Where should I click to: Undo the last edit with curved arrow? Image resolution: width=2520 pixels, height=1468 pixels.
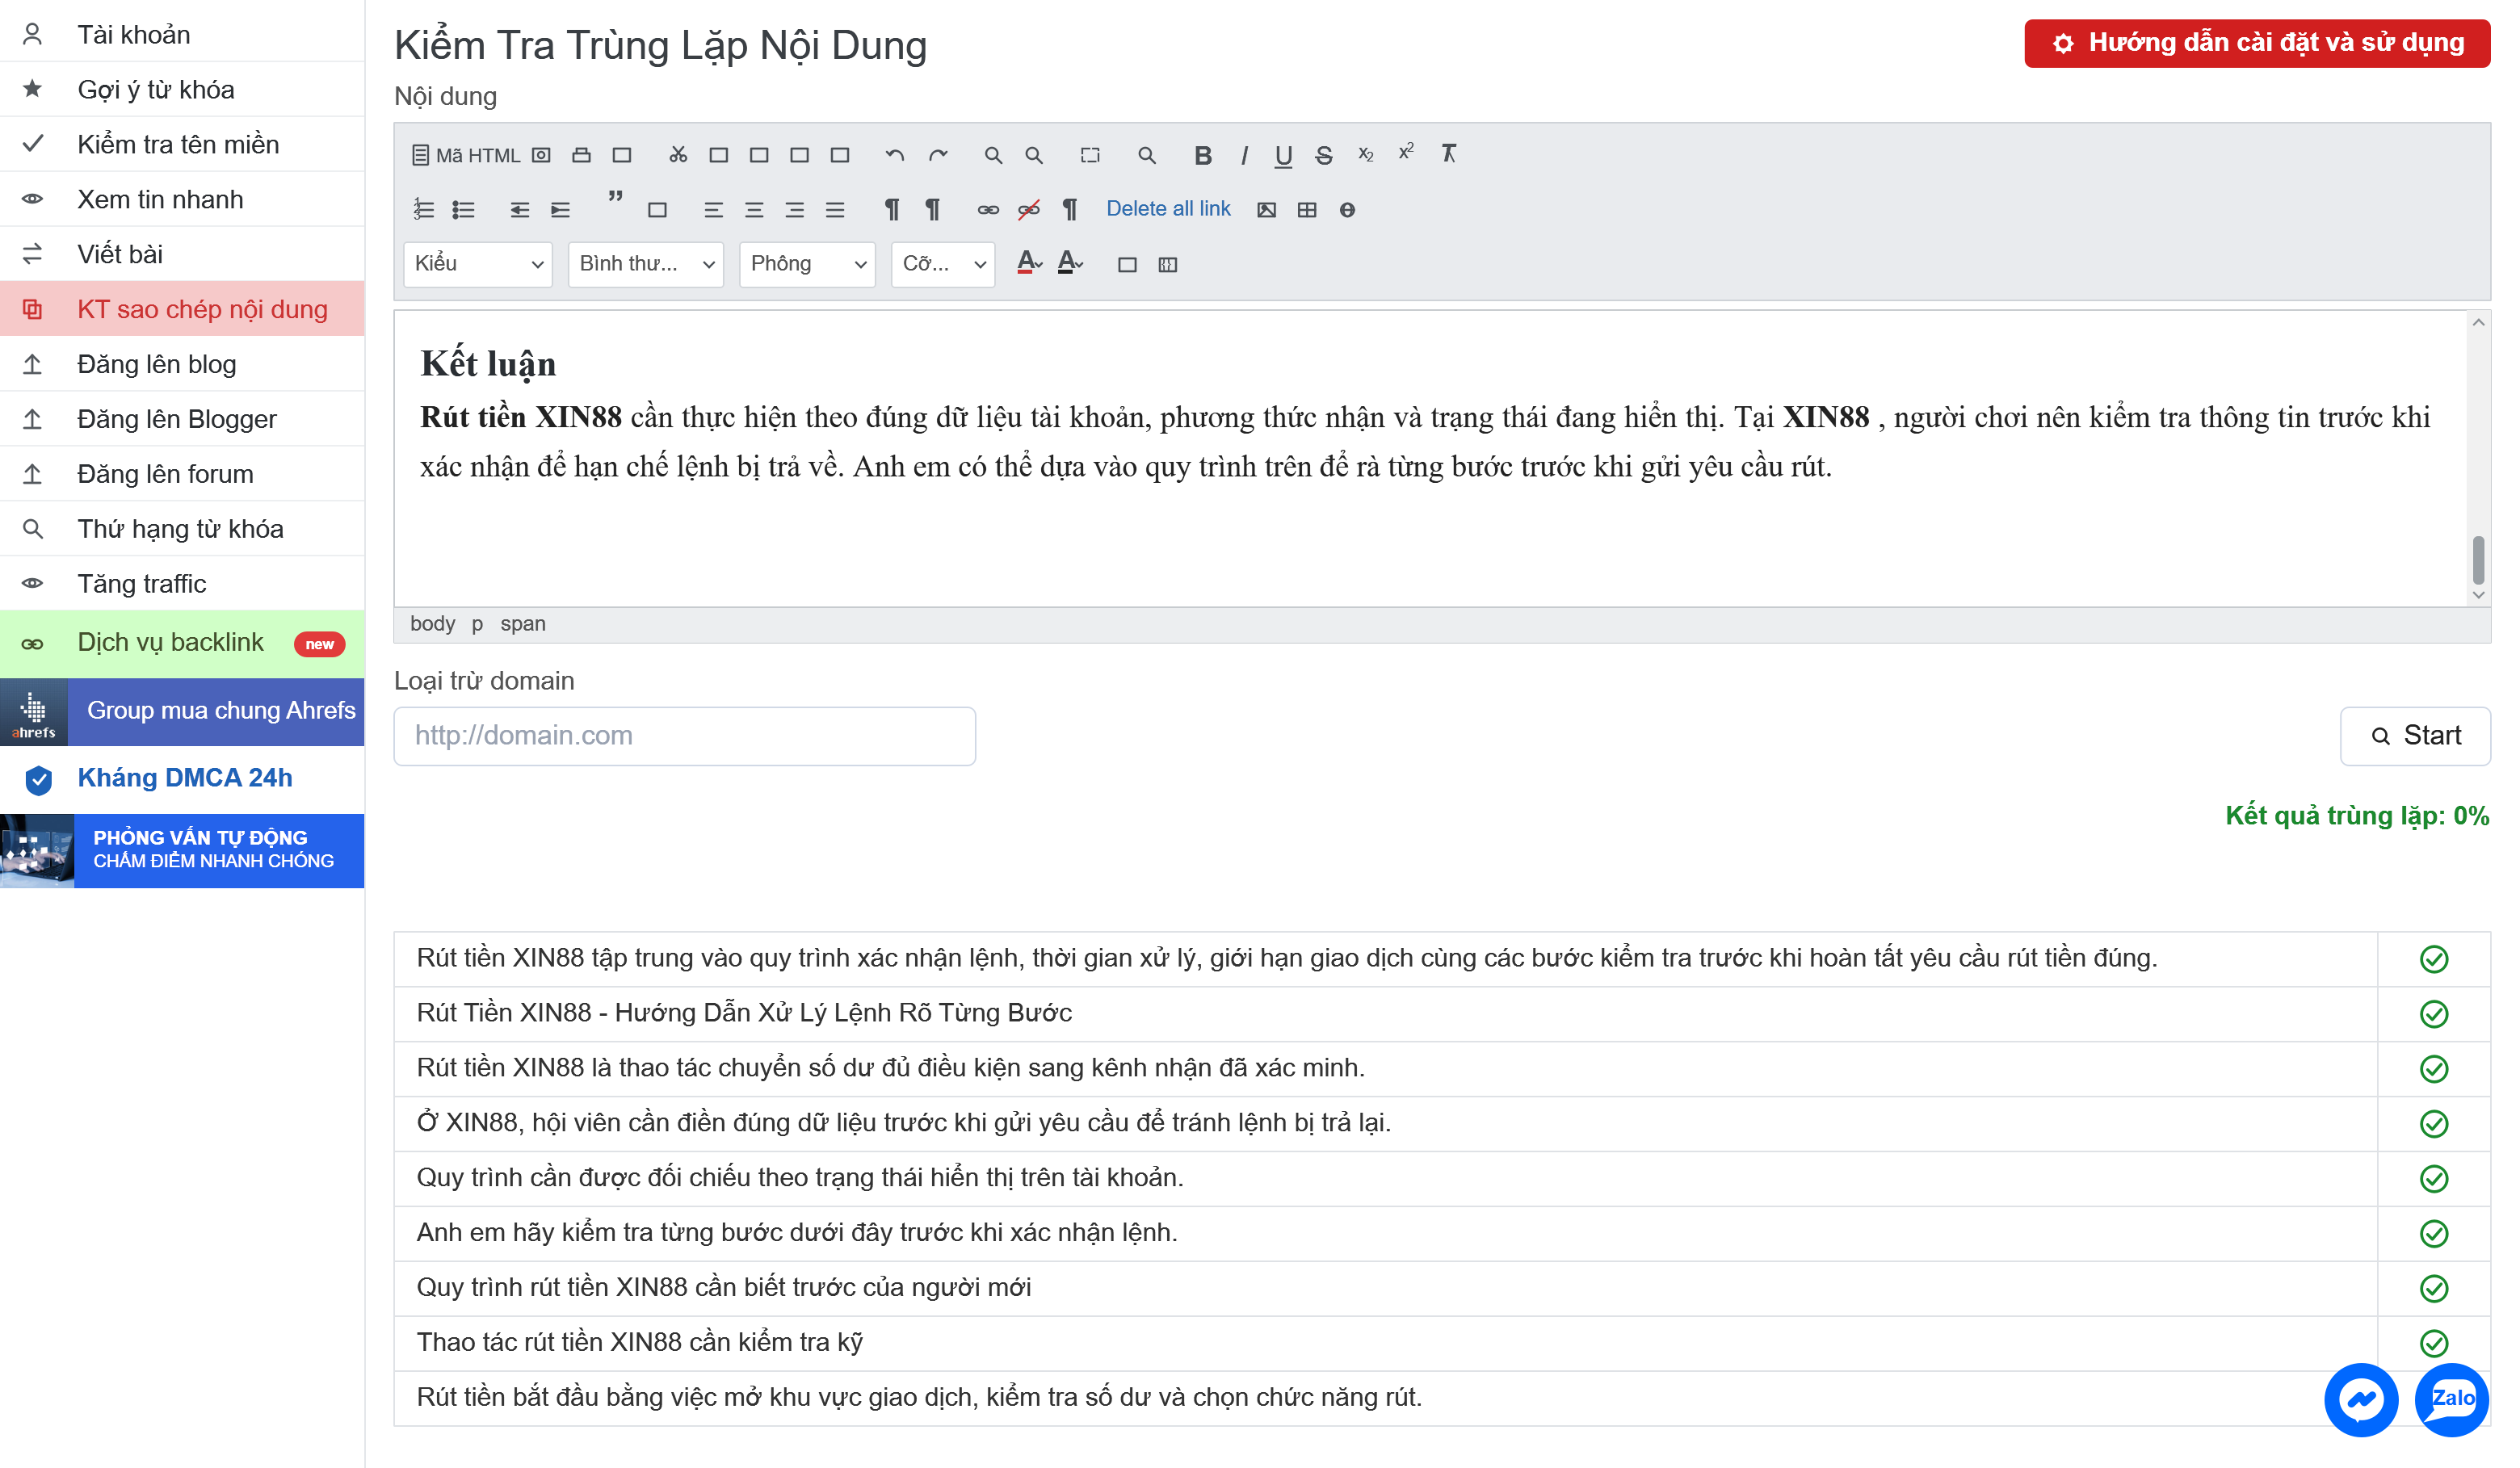point(895,155)
